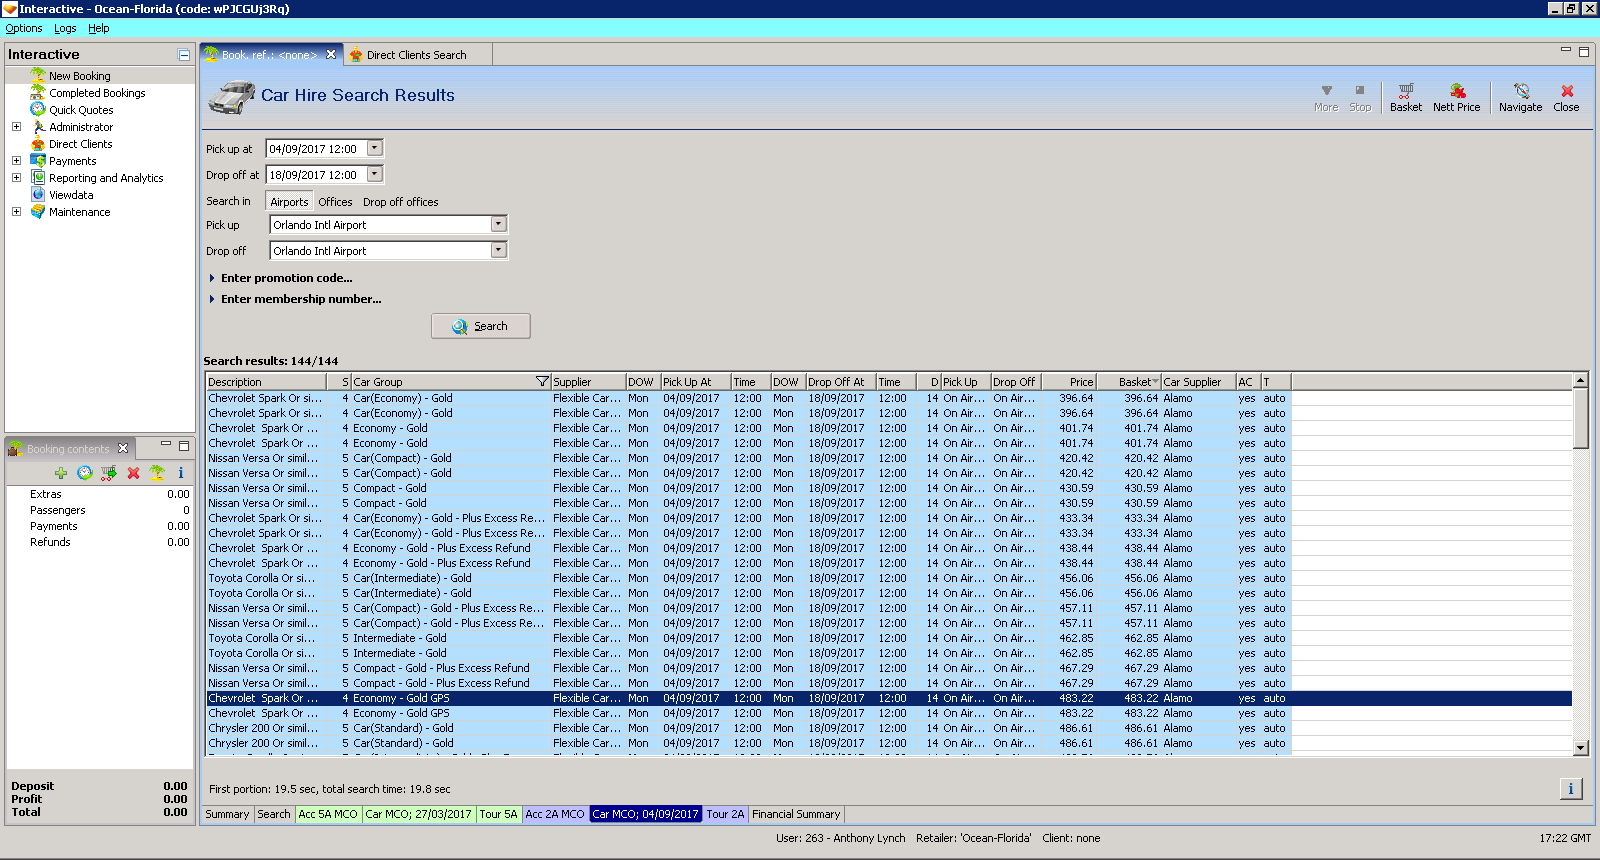Expand Reporting and Analytics tree node
This screenshot has height=860, width=1600.
point(16,178)
